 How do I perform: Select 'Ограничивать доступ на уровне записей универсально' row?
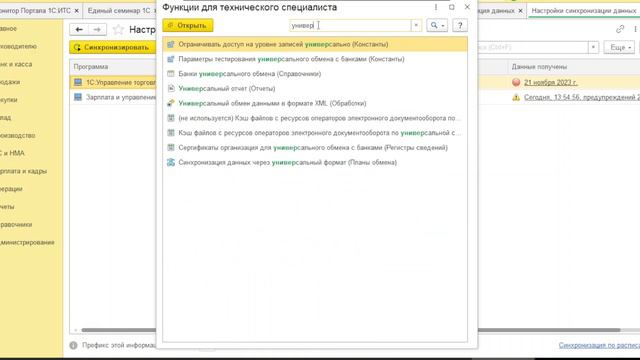point(315,44)
